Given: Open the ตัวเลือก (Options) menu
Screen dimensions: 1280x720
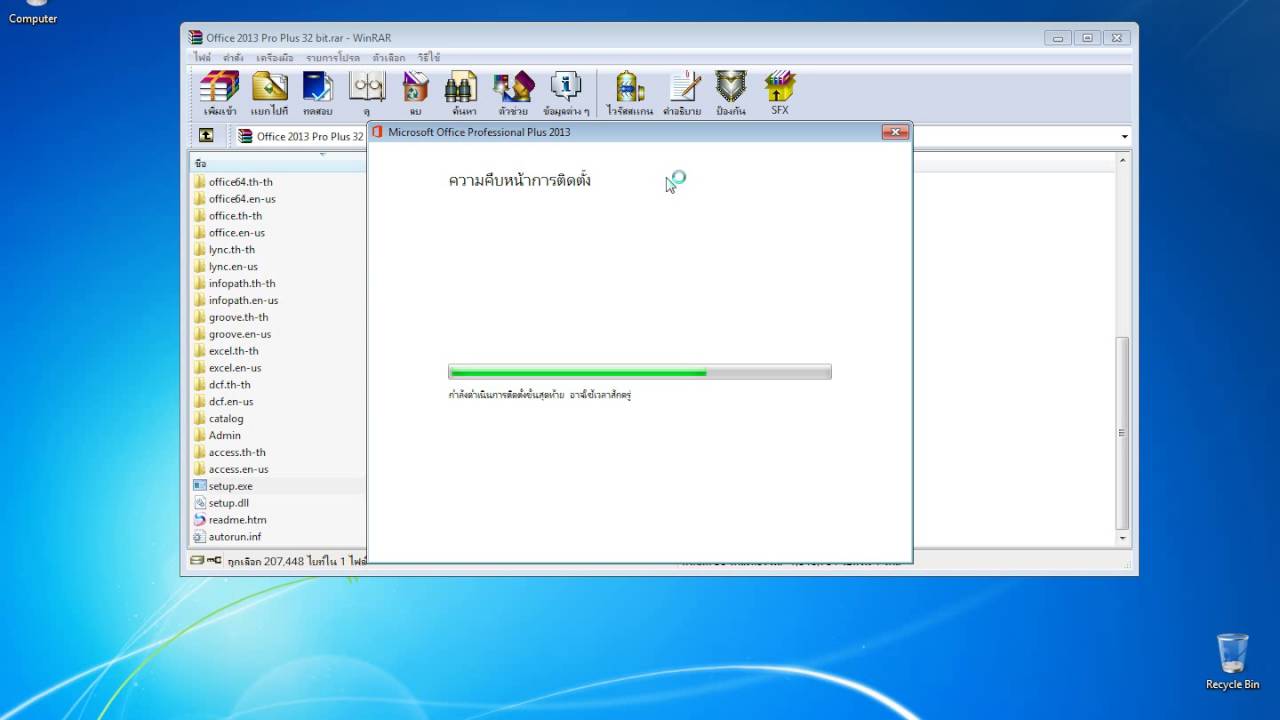Looking at the screenshot, I should point(389,58).
